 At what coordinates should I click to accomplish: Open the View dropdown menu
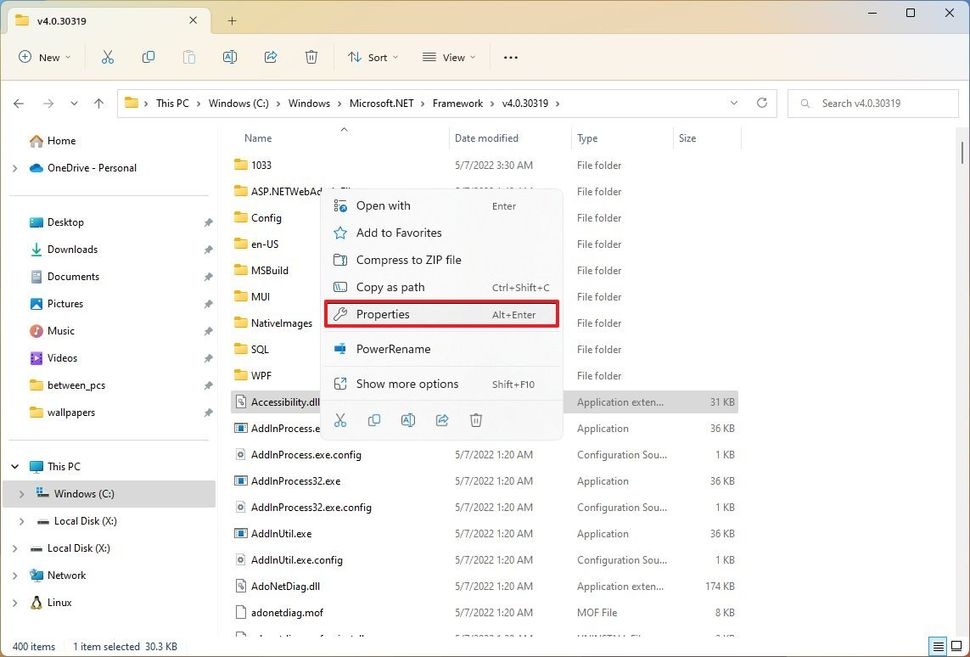[448, 57]
